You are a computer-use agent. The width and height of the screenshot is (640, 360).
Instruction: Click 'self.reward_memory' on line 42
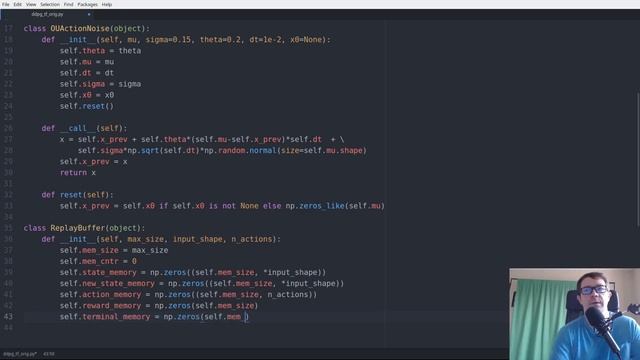[100, 306]
